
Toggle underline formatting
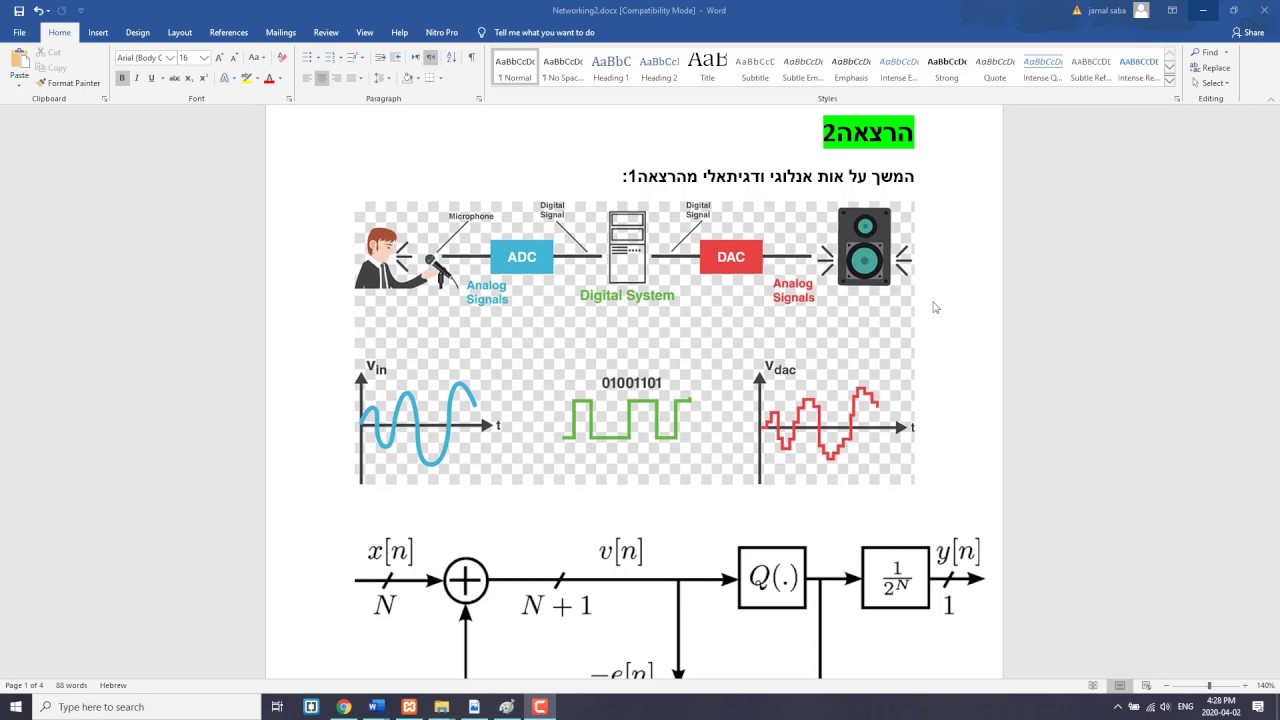click(x=151, y=78)
